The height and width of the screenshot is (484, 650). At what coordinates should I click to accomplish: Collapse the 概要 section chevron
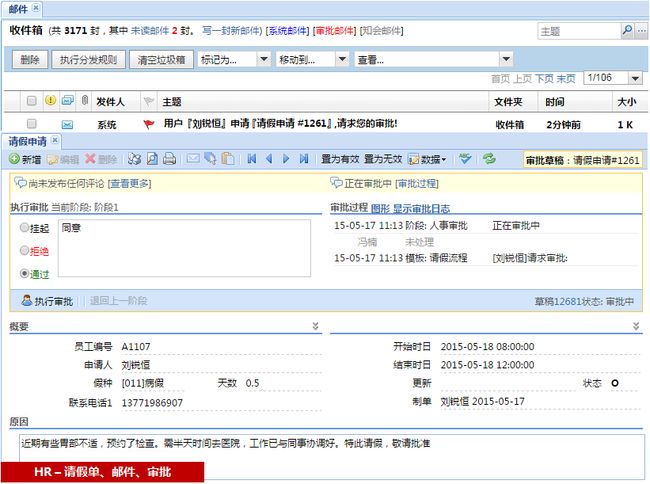[315, 326]
